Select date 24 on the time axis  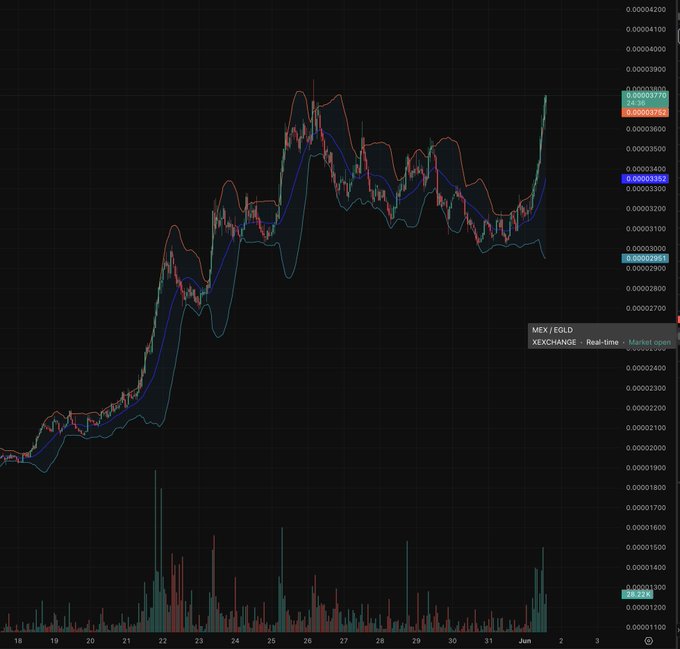235,641
